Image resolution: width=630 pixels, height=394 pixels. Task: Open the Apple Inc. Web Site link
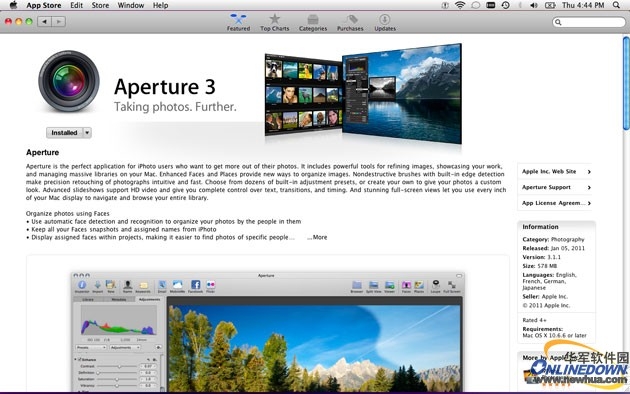(x=556, y=171)
